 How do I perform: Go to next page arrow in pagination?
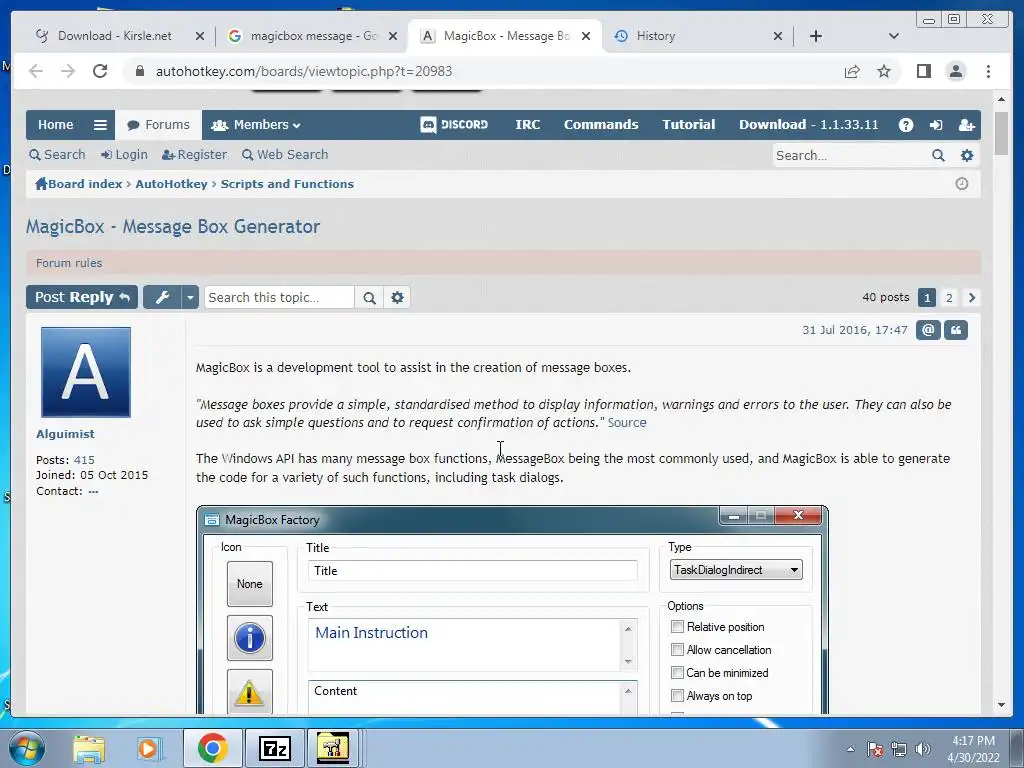point(972,298)
